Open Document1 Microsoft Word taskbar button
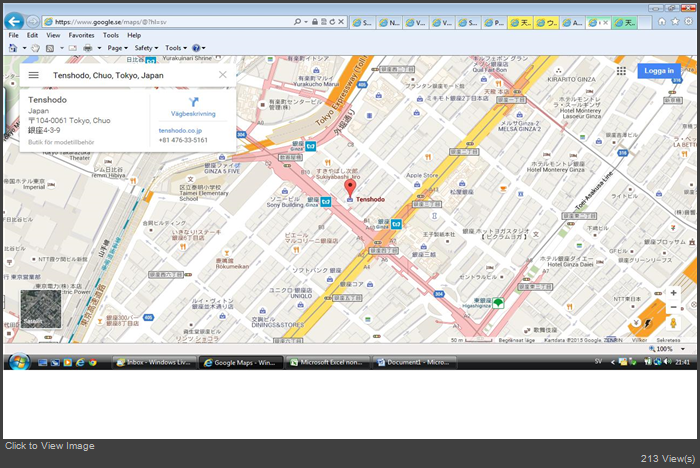The image size is (700, 468). click(x=414, y=362)
